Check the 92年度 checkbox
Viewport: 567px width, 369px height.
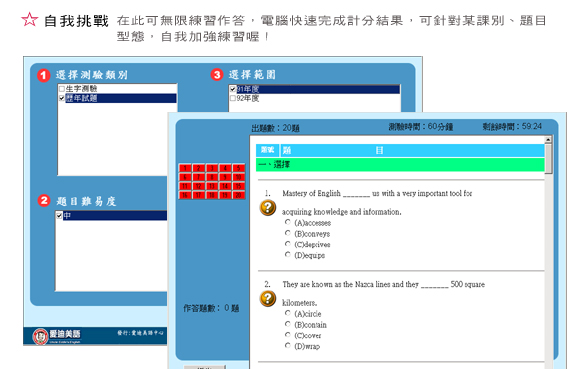[x=233, y=98]
